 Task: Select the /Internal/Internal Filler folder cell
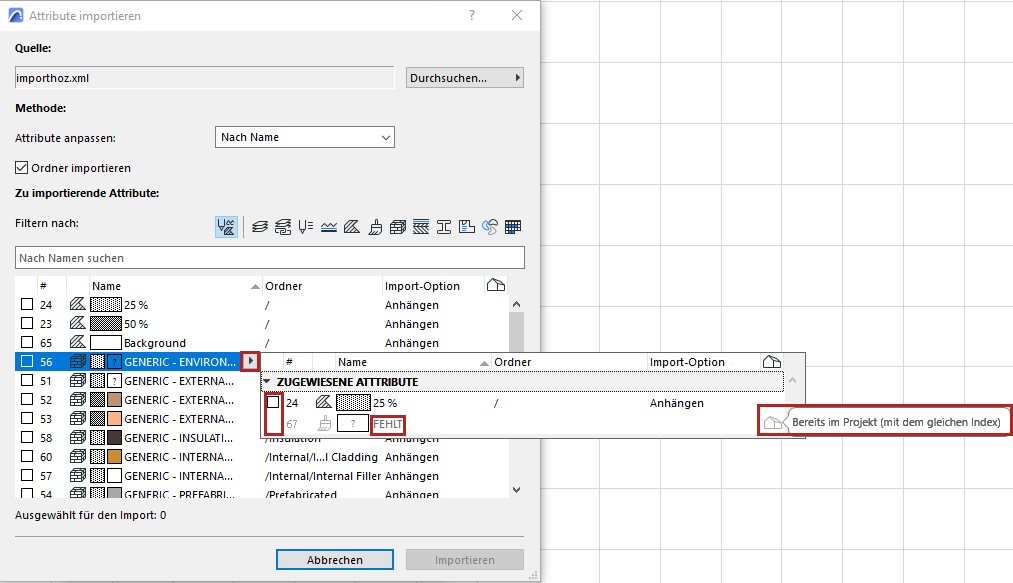pyautogui.click(x=324, y=476)
